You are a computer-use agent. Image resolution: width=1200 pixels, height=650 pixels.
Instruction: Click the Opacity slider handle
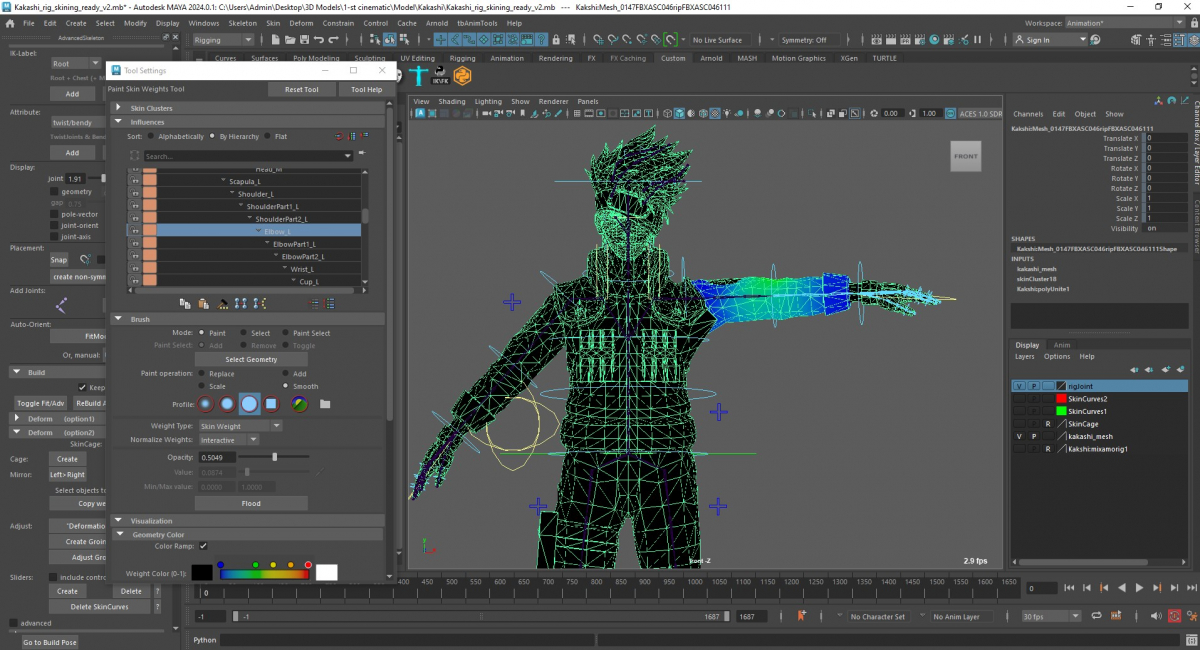[x=275, y=457]
